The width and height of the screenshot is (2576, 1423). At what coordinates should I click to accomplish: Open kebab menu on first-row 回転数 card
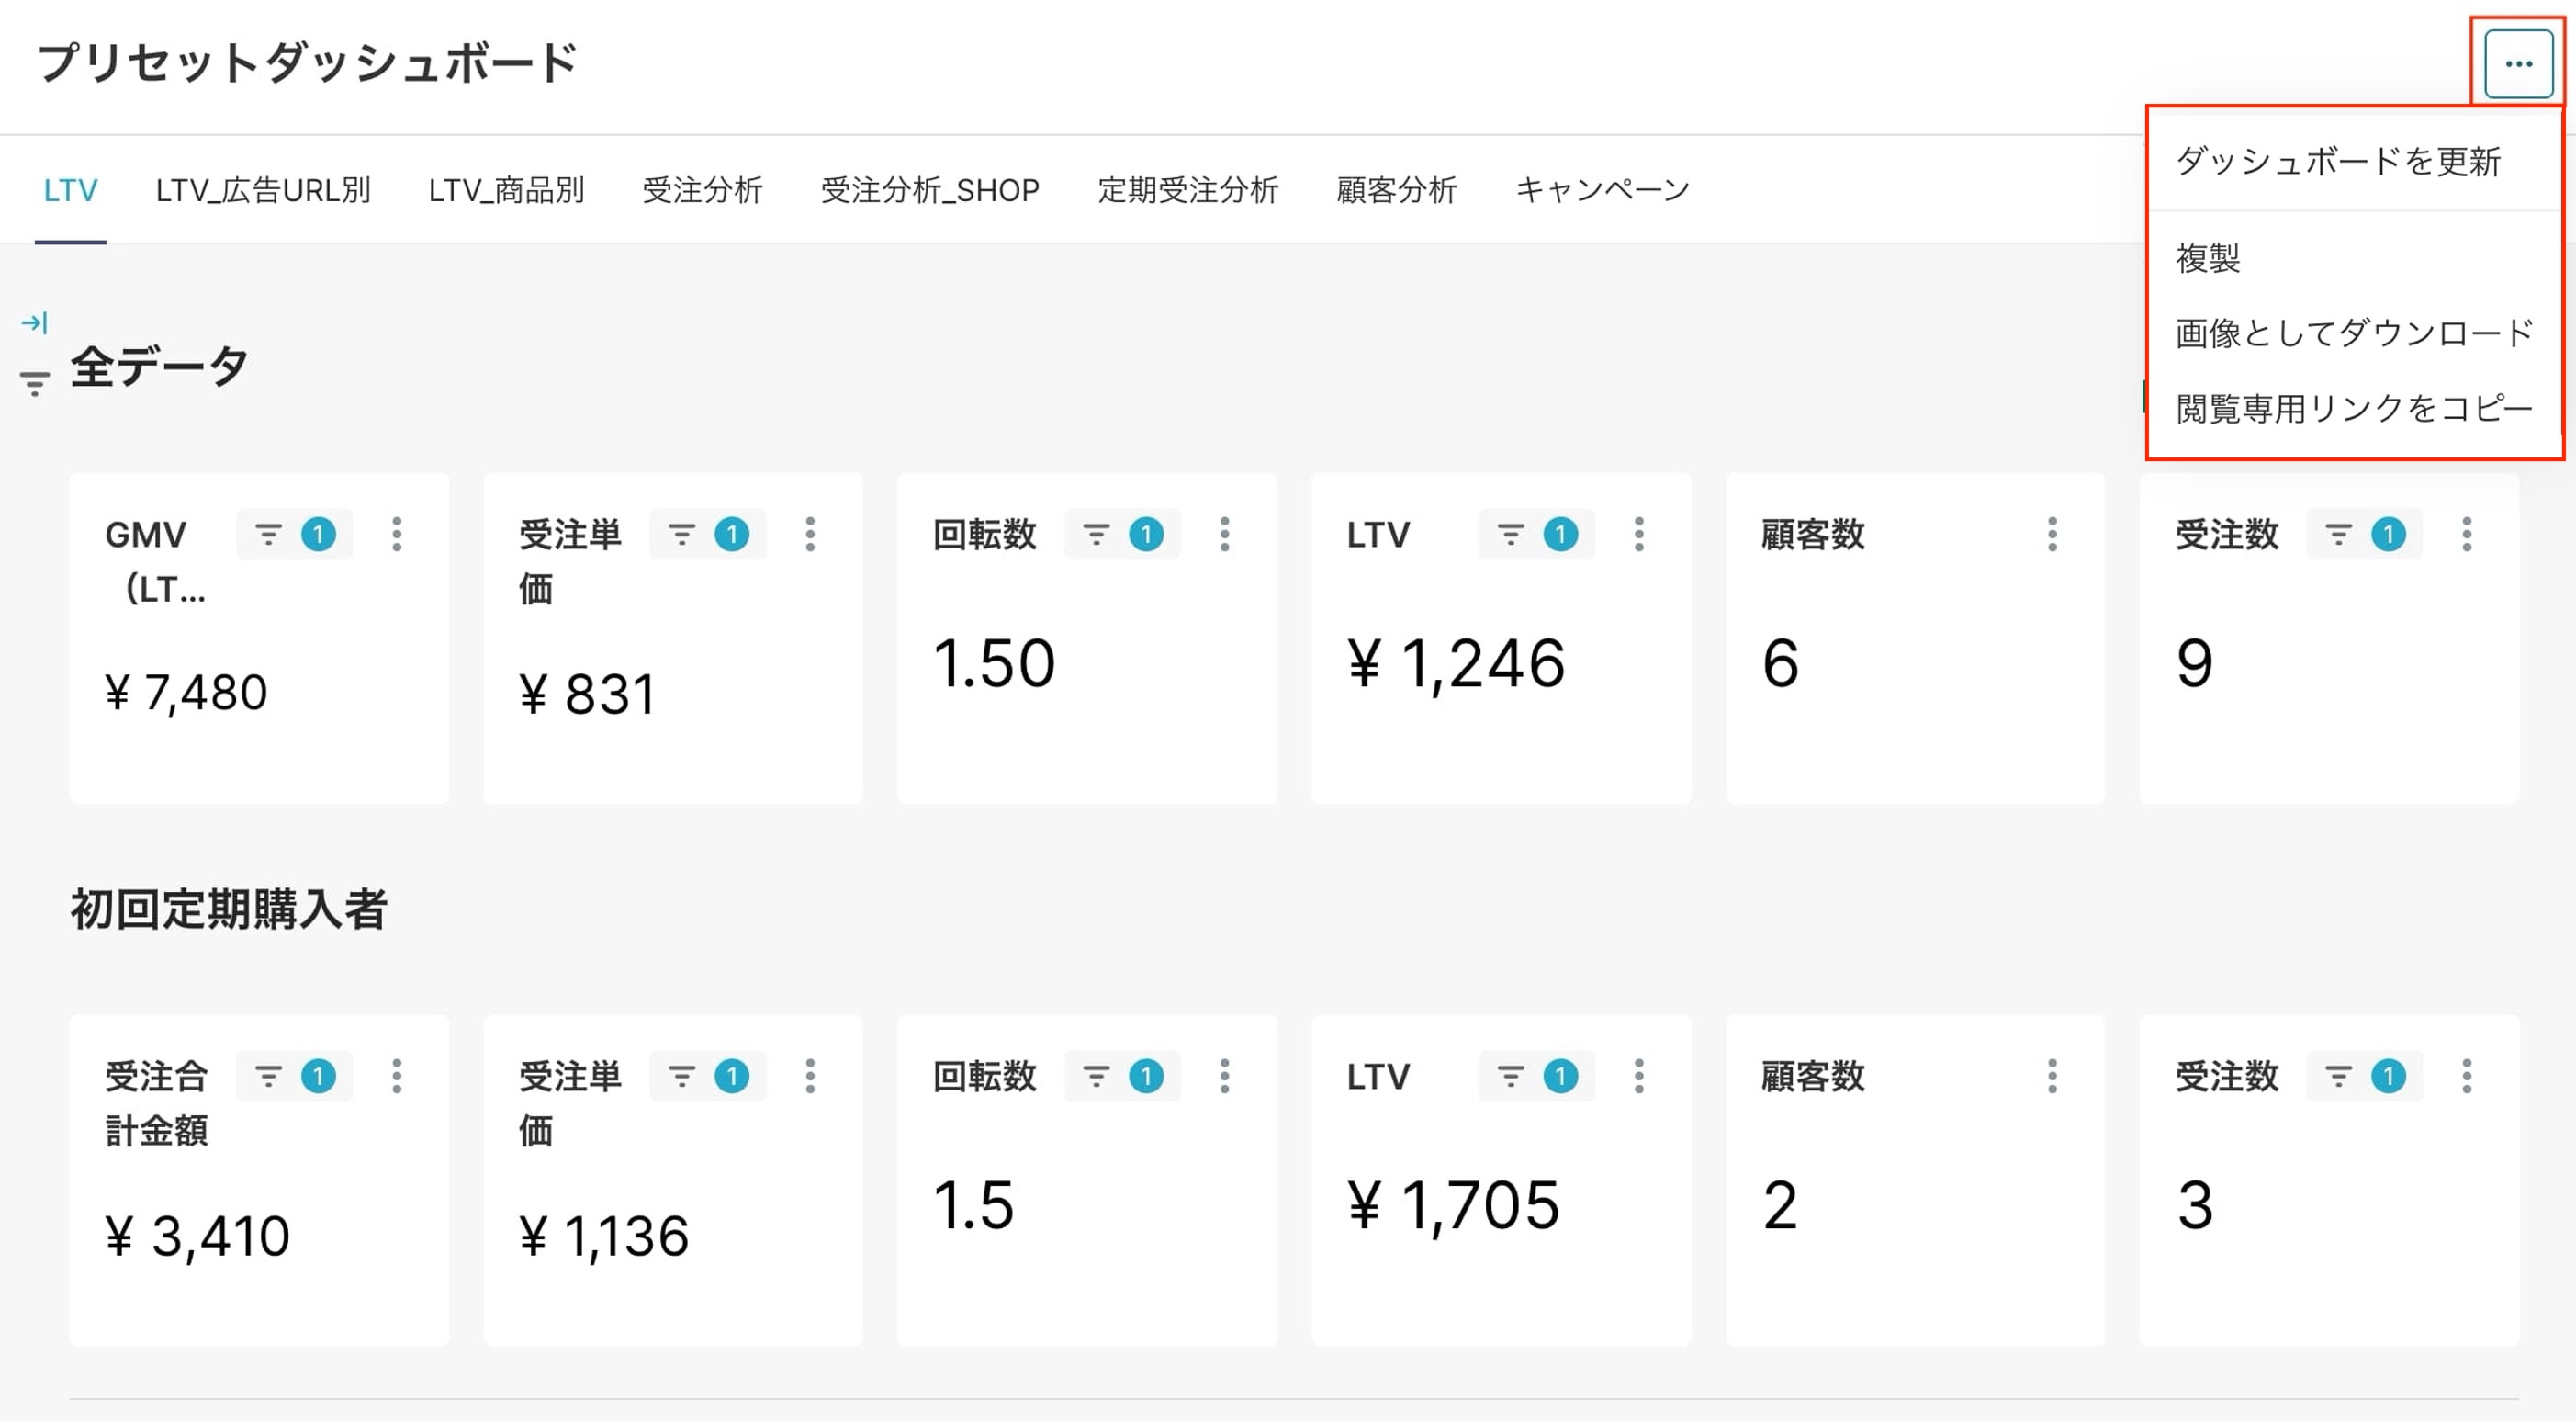tap(1225, 534)
